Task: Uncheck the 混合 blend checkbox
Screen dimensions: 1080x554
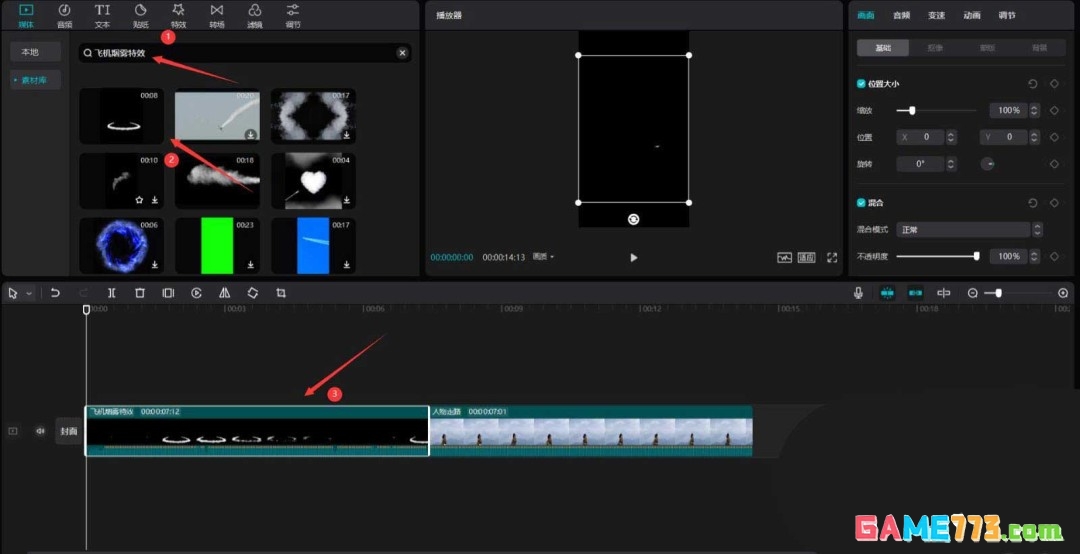Action: tap(862, 202)
